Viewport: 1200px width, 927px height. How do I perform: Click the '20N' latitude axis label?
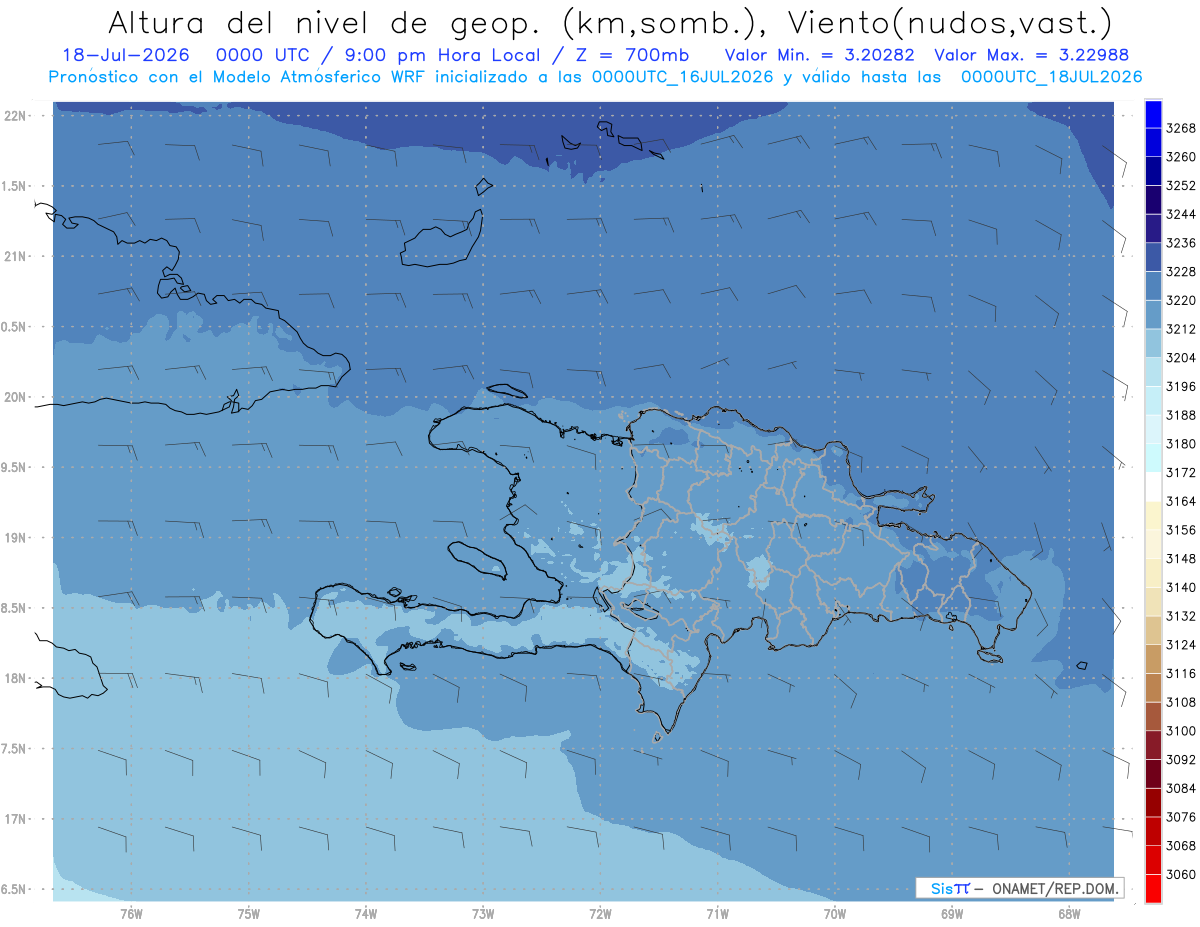tap(17, 397)
